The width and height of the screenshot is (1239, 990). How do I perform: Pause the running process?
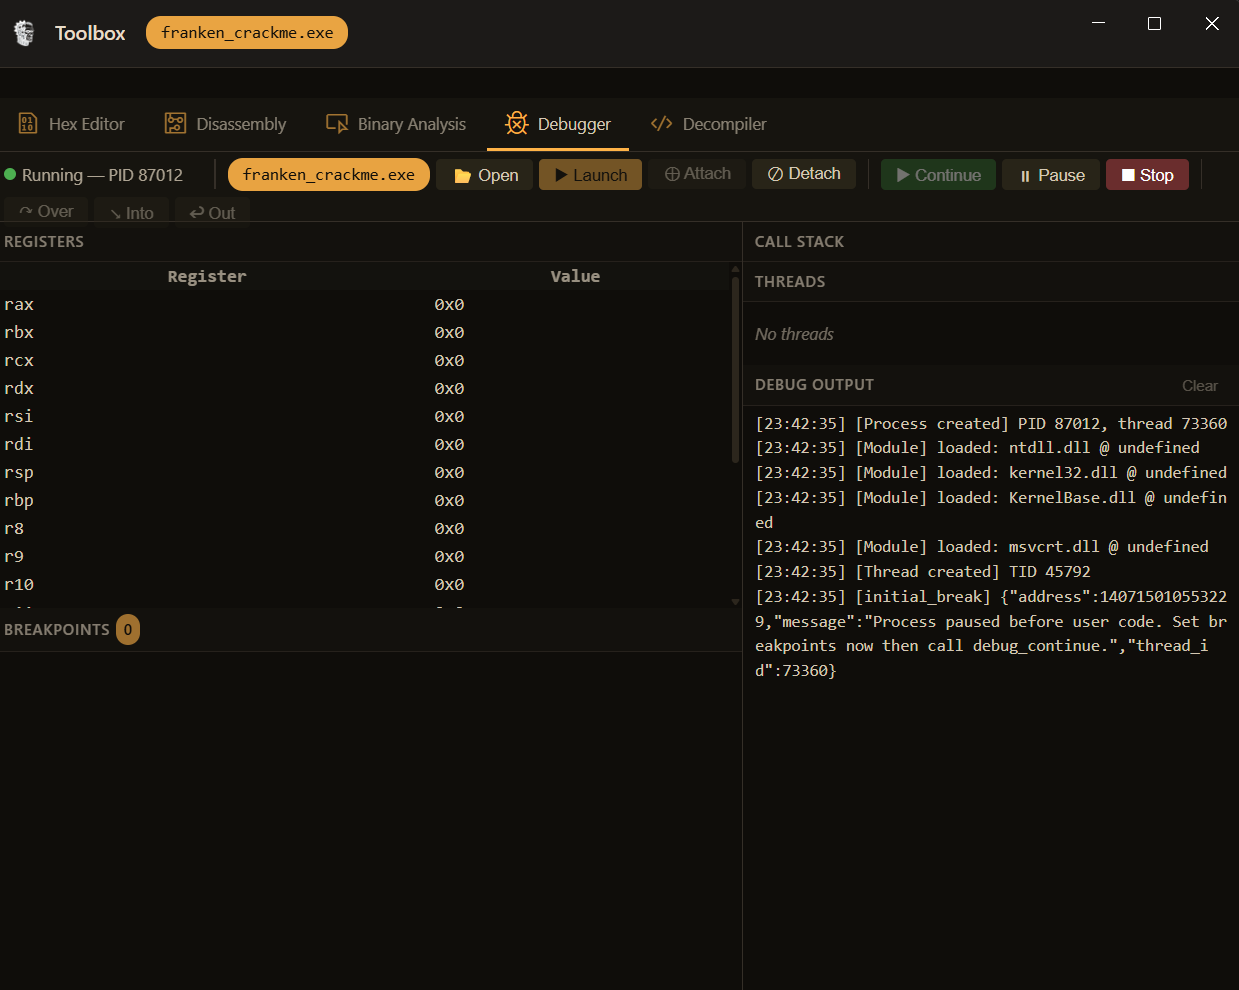coord(1051,175)
